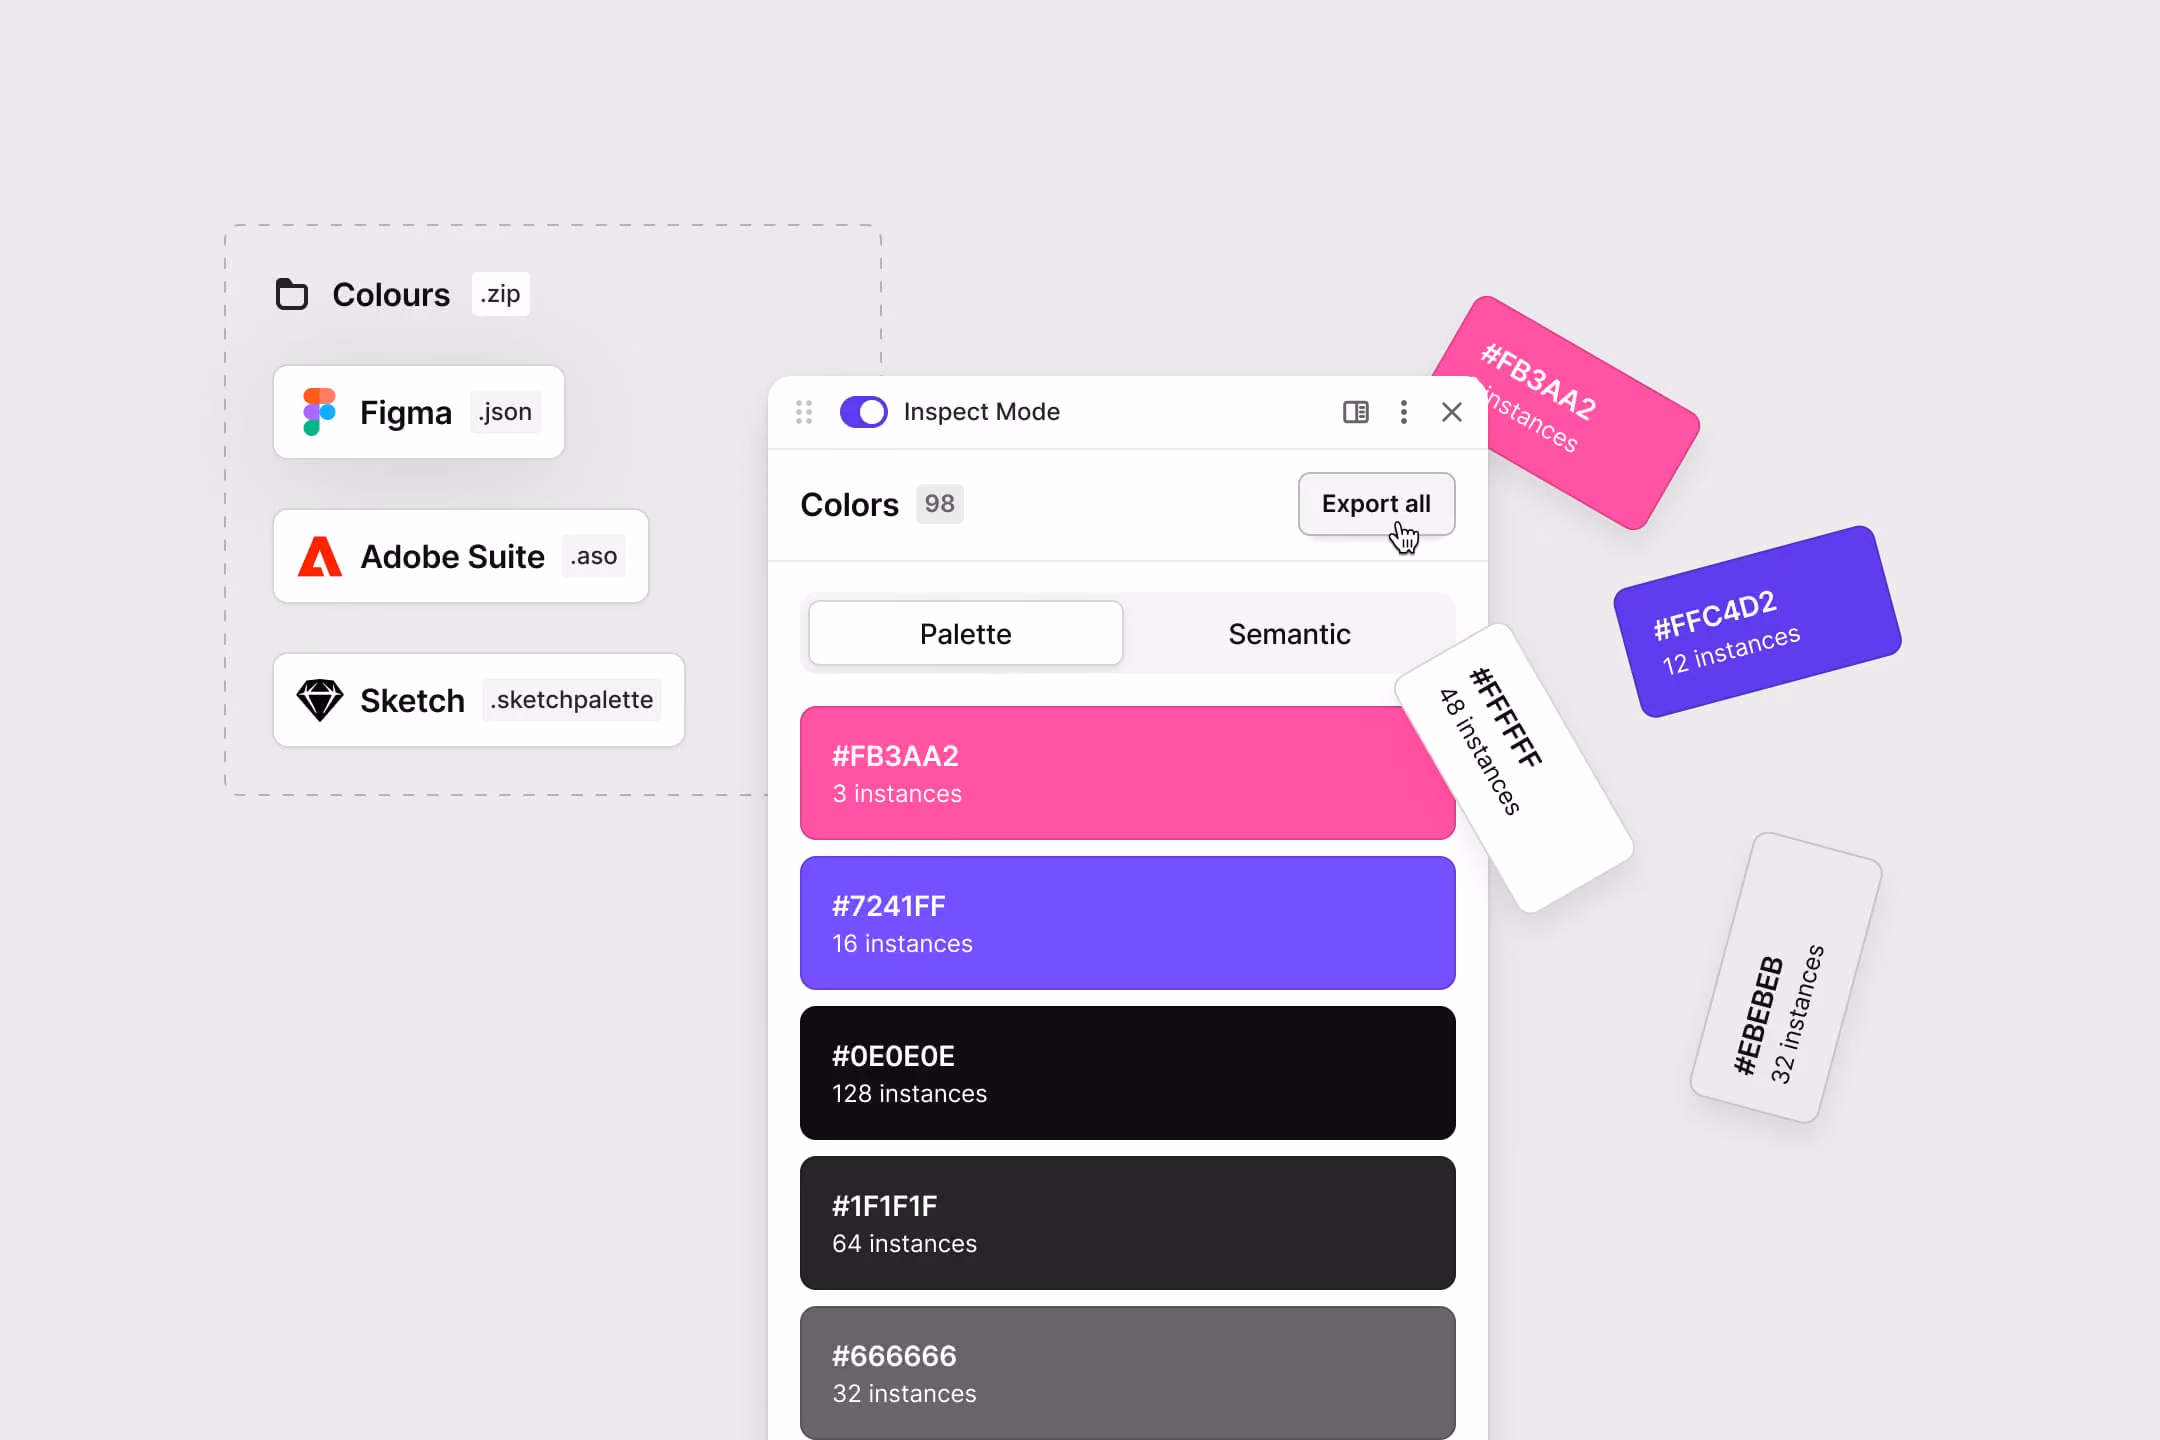Close the Inspect Mode panel
Screen dimensions: 2160x1440
tap(1452, 412)
